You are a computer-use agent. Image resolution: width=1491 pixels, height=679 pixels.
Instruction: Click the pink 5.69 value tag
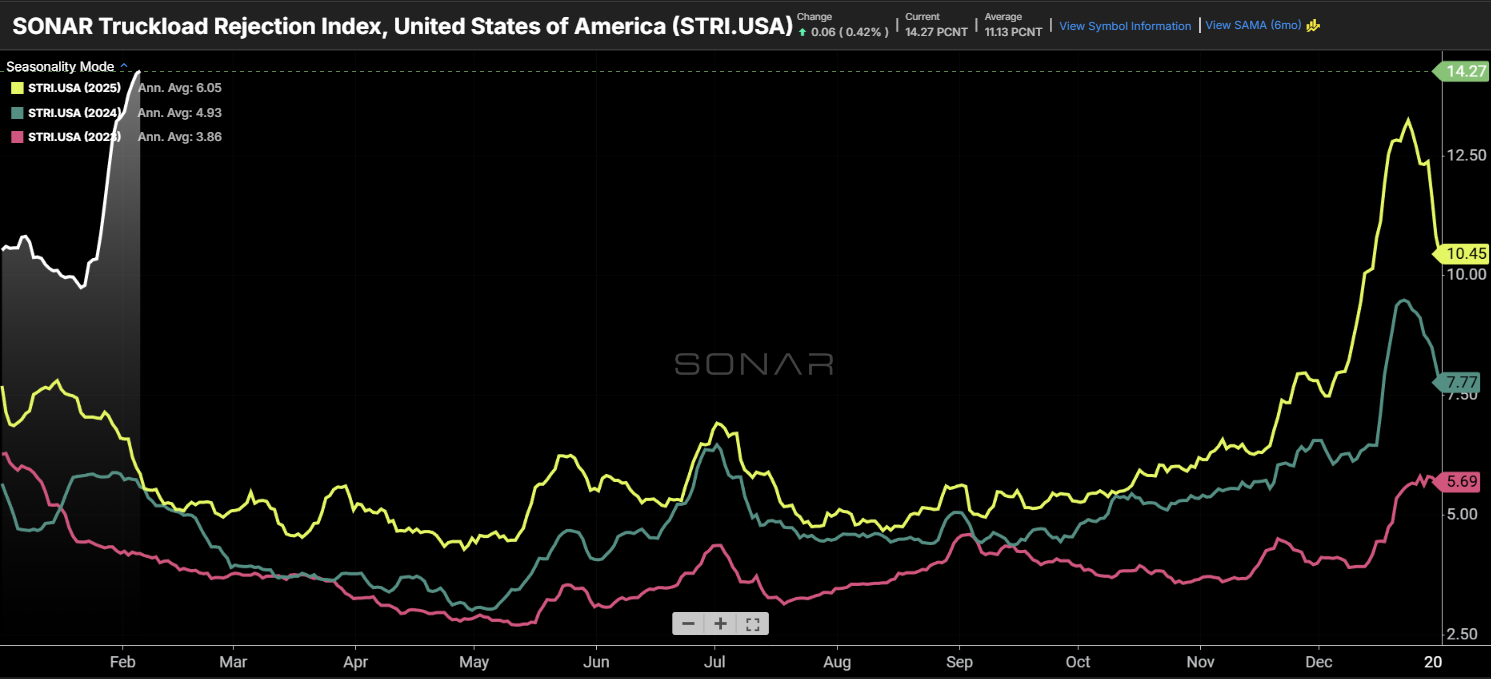coord(1461,482)
